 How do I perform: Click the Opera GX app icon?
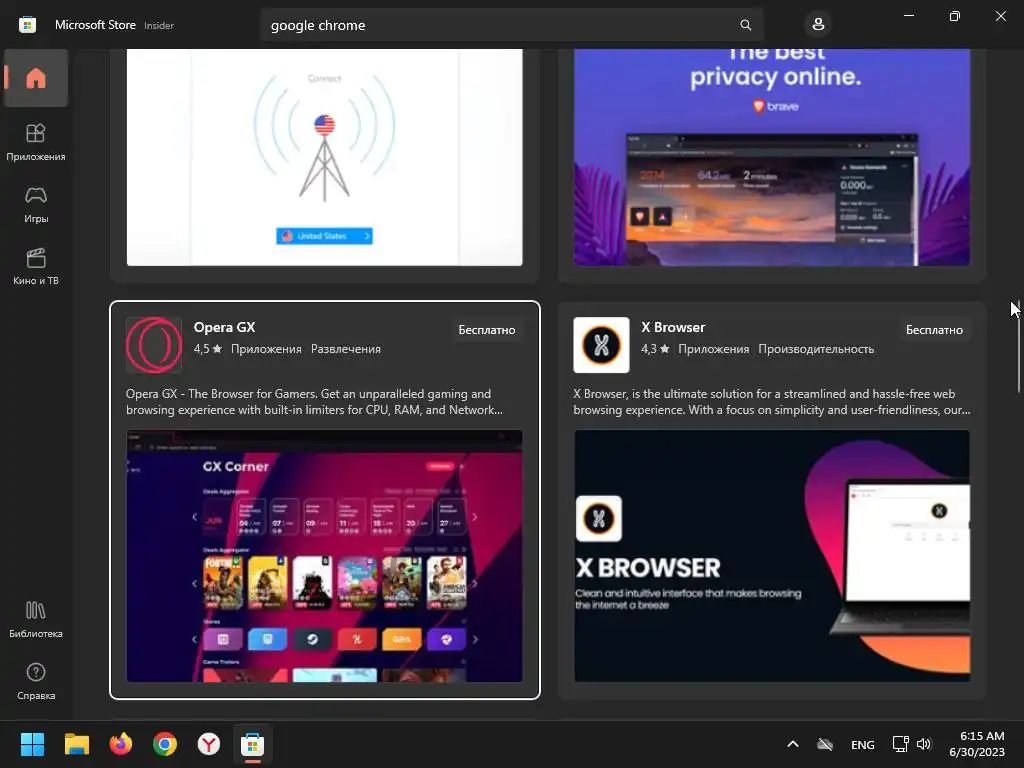click(x=154, y=345)
